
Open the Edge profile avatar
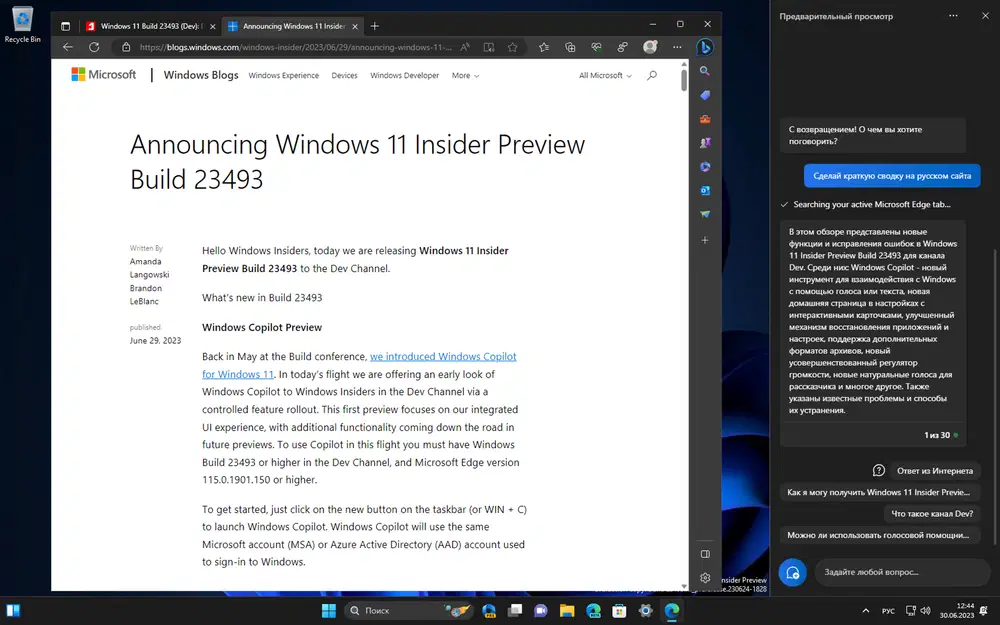point(650,47)
